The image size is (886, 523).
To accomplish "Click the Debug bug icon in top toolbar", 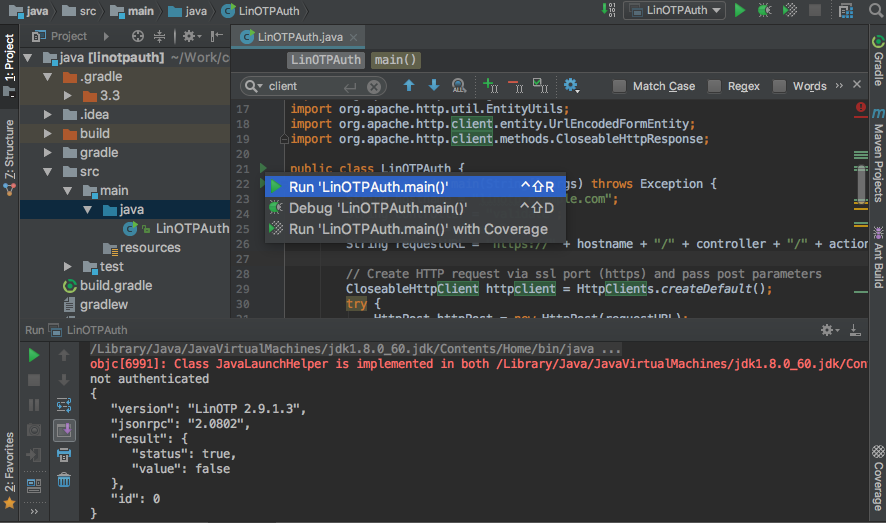I will [765, 11].
